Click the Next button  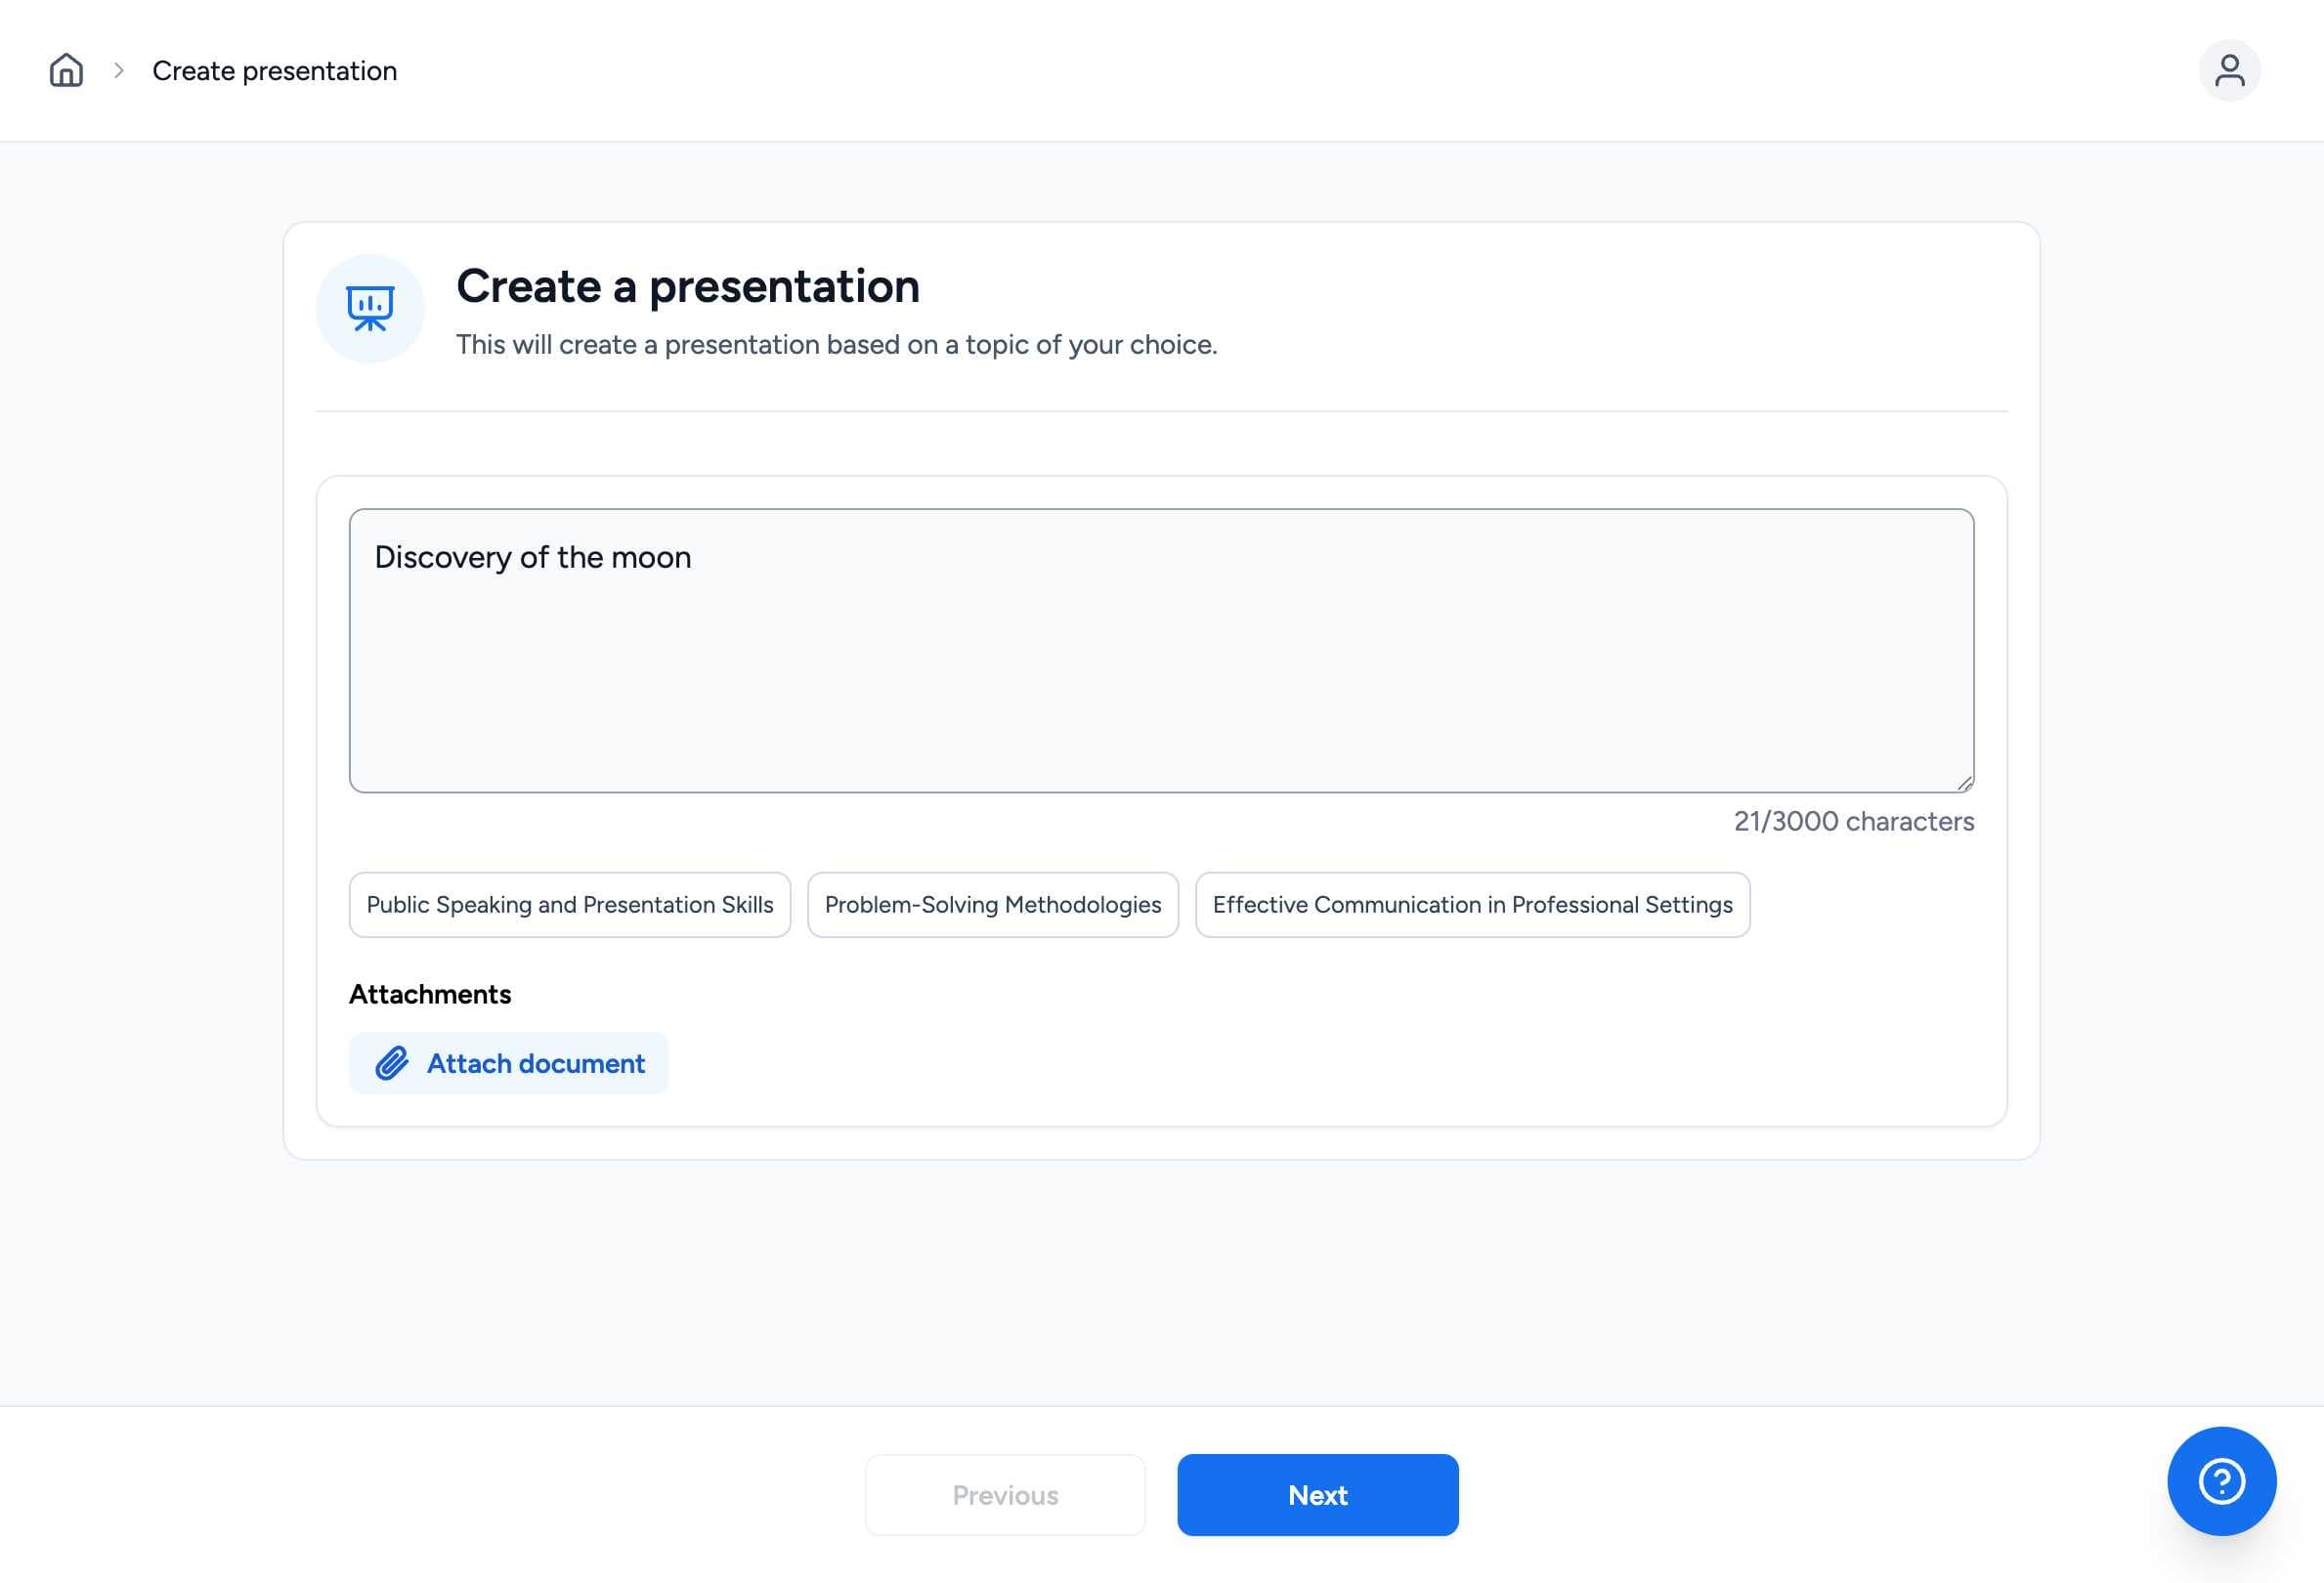(x=1317, y=1495)
